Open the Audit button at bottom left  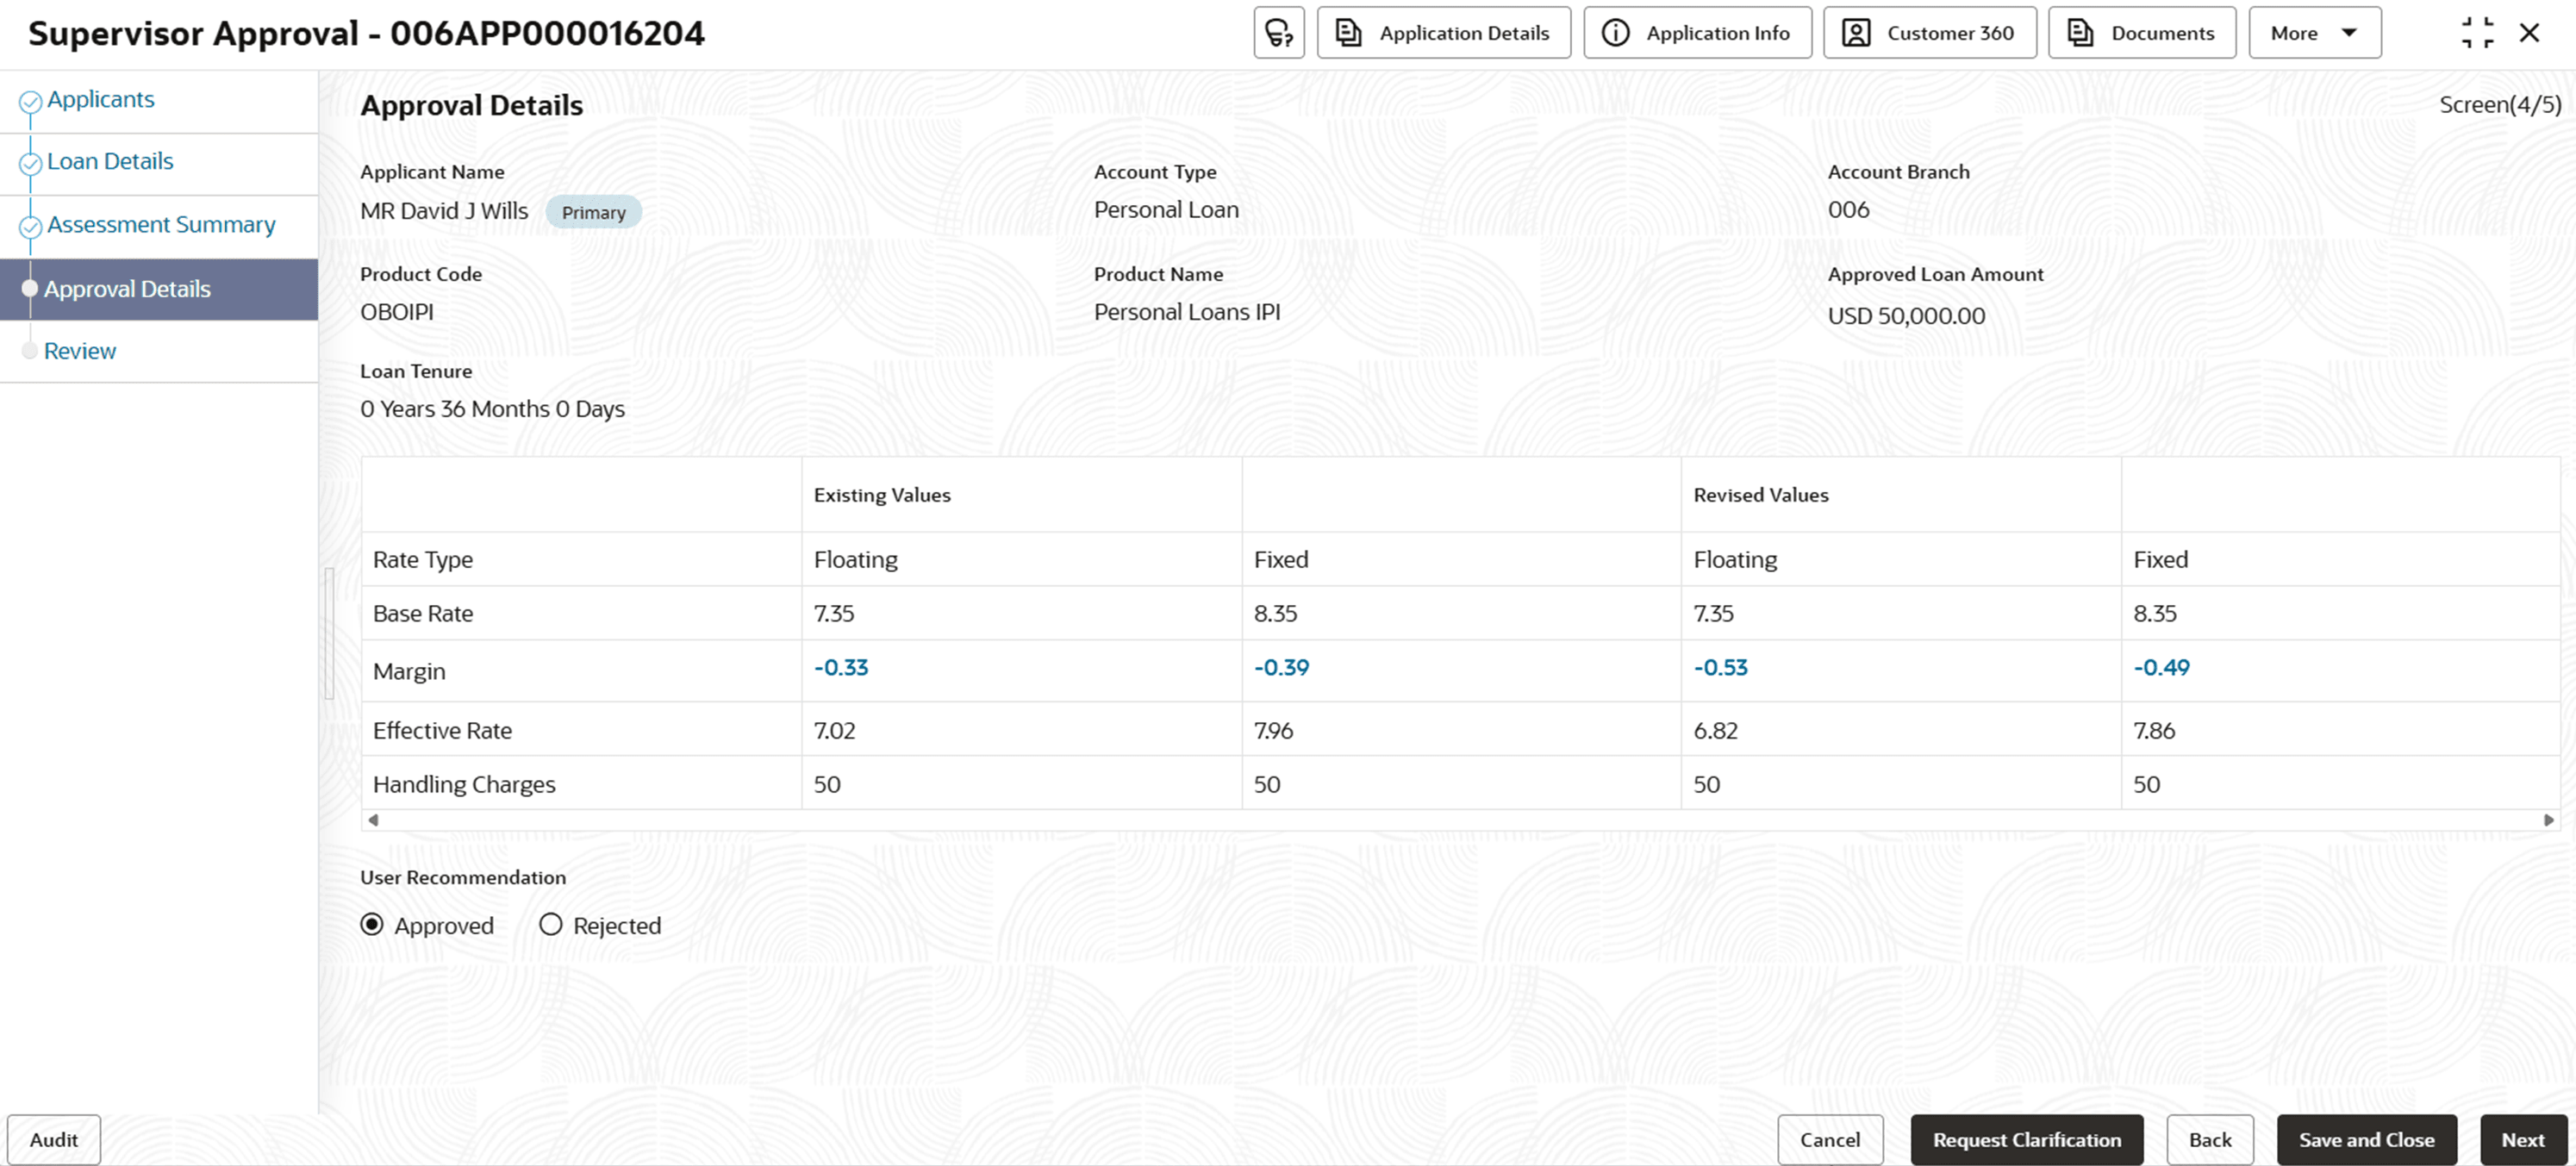(x=54, y=1139)
